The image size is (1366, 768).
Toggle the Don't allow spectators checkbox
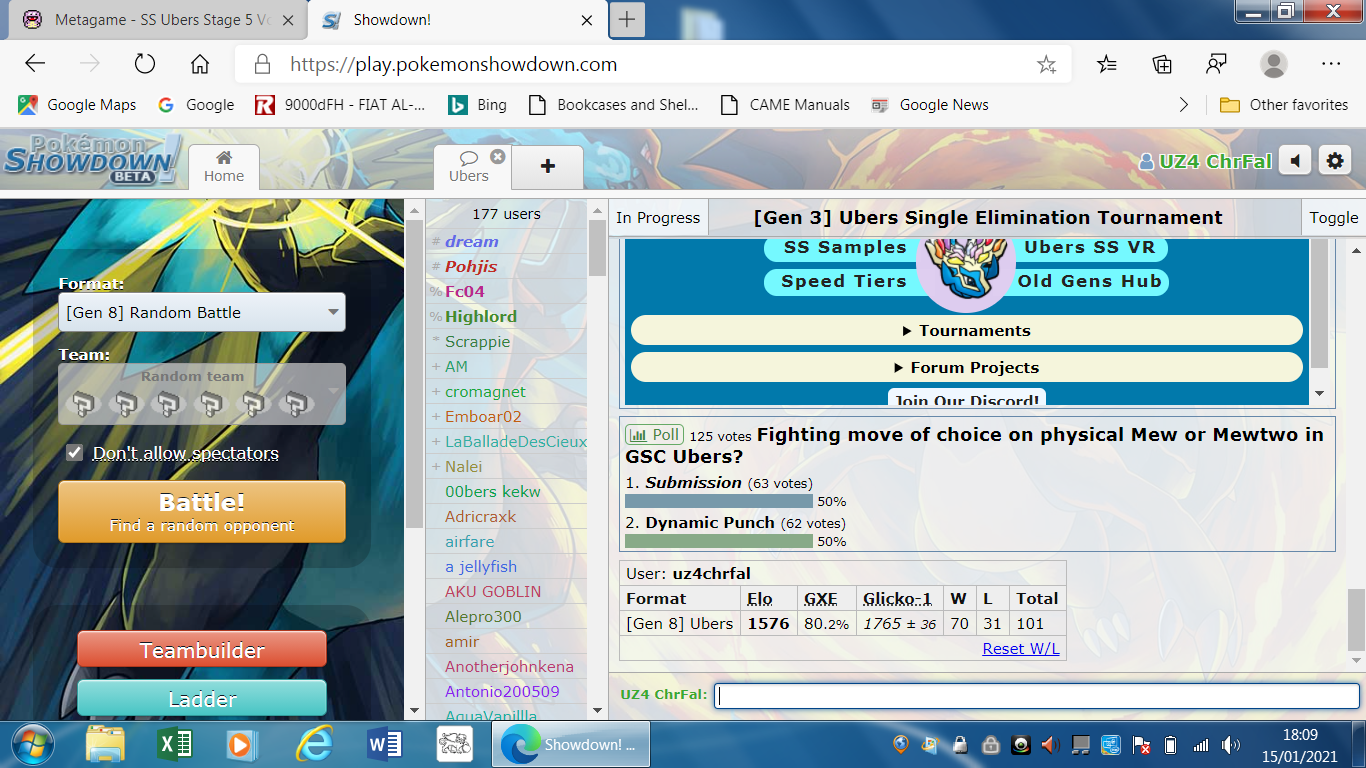click(x=74, y=453)
